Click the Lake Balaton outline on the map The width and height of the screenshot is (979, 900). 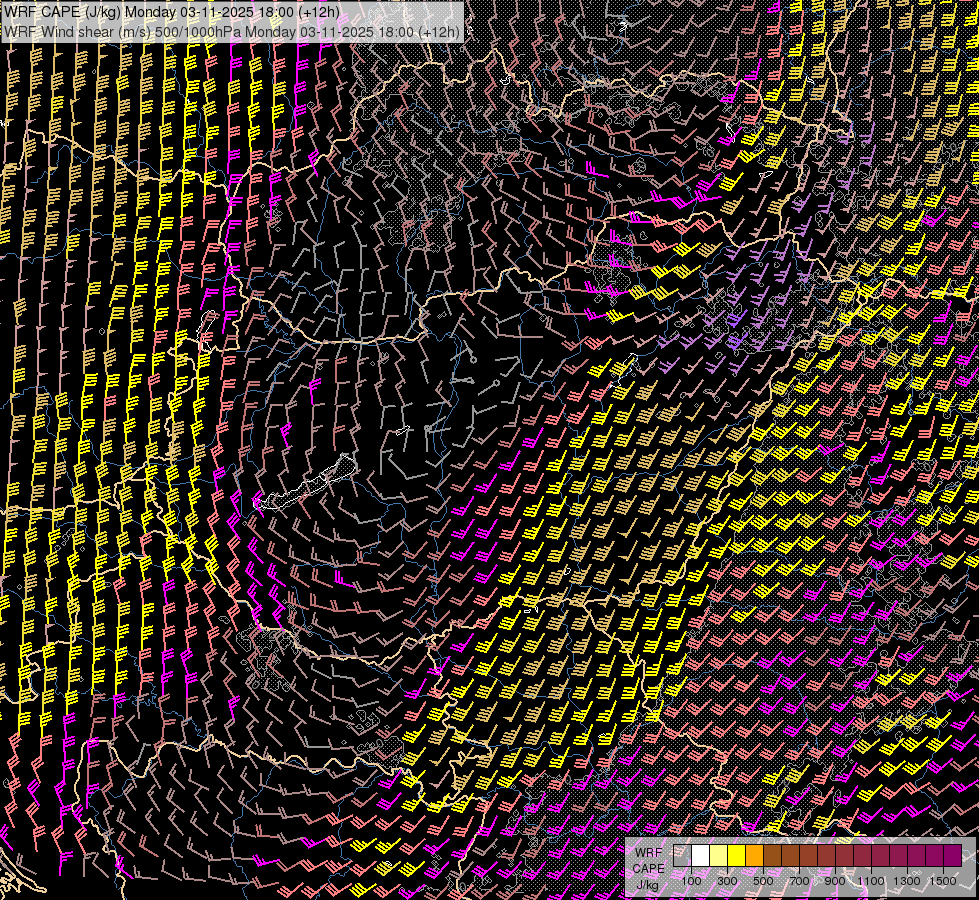pos(312,484)
